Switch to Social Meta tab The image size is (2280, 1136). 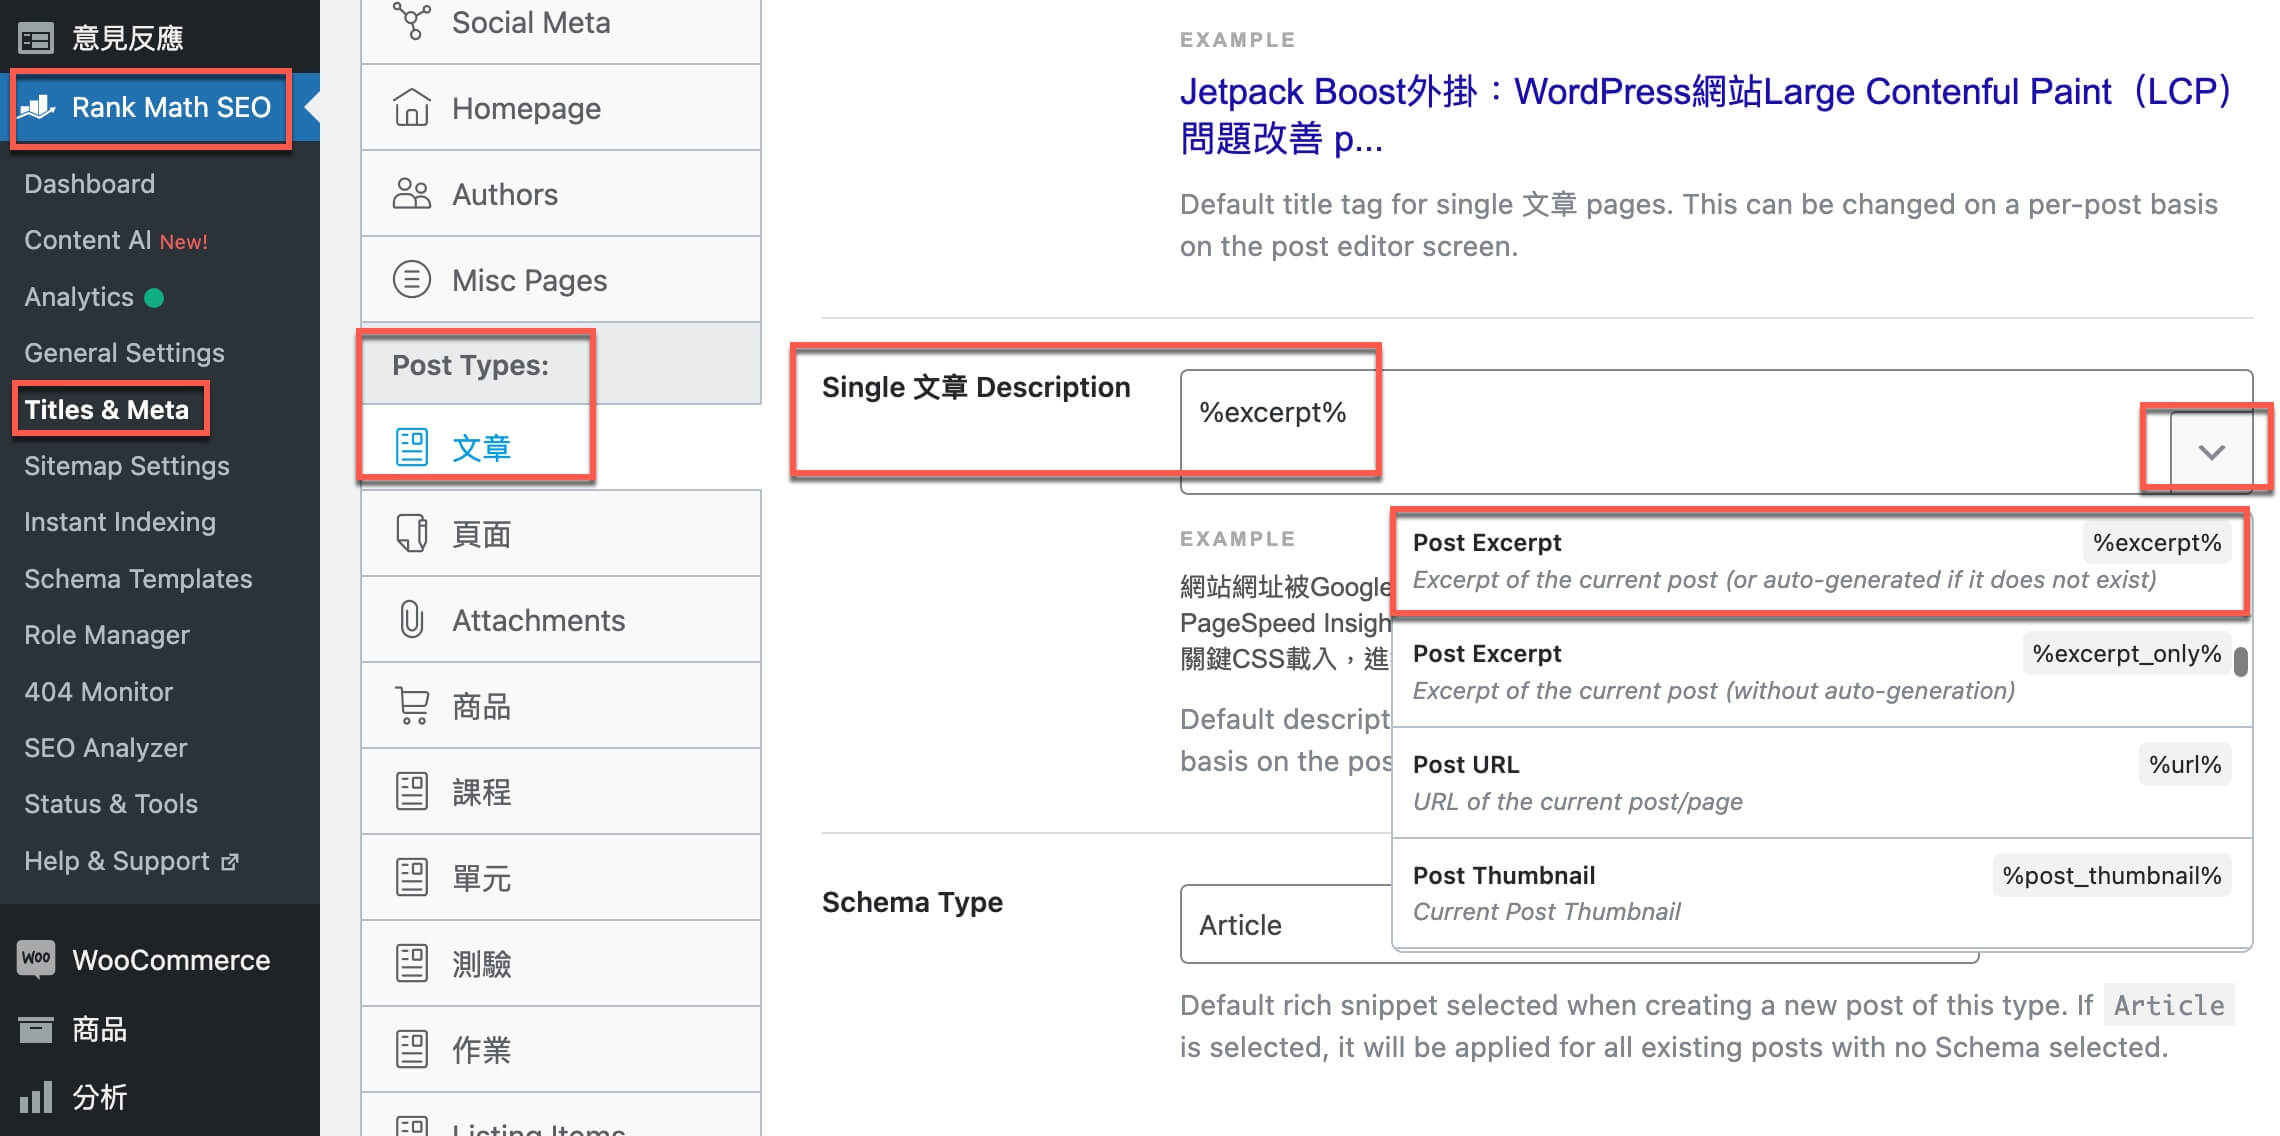(561, 24)
